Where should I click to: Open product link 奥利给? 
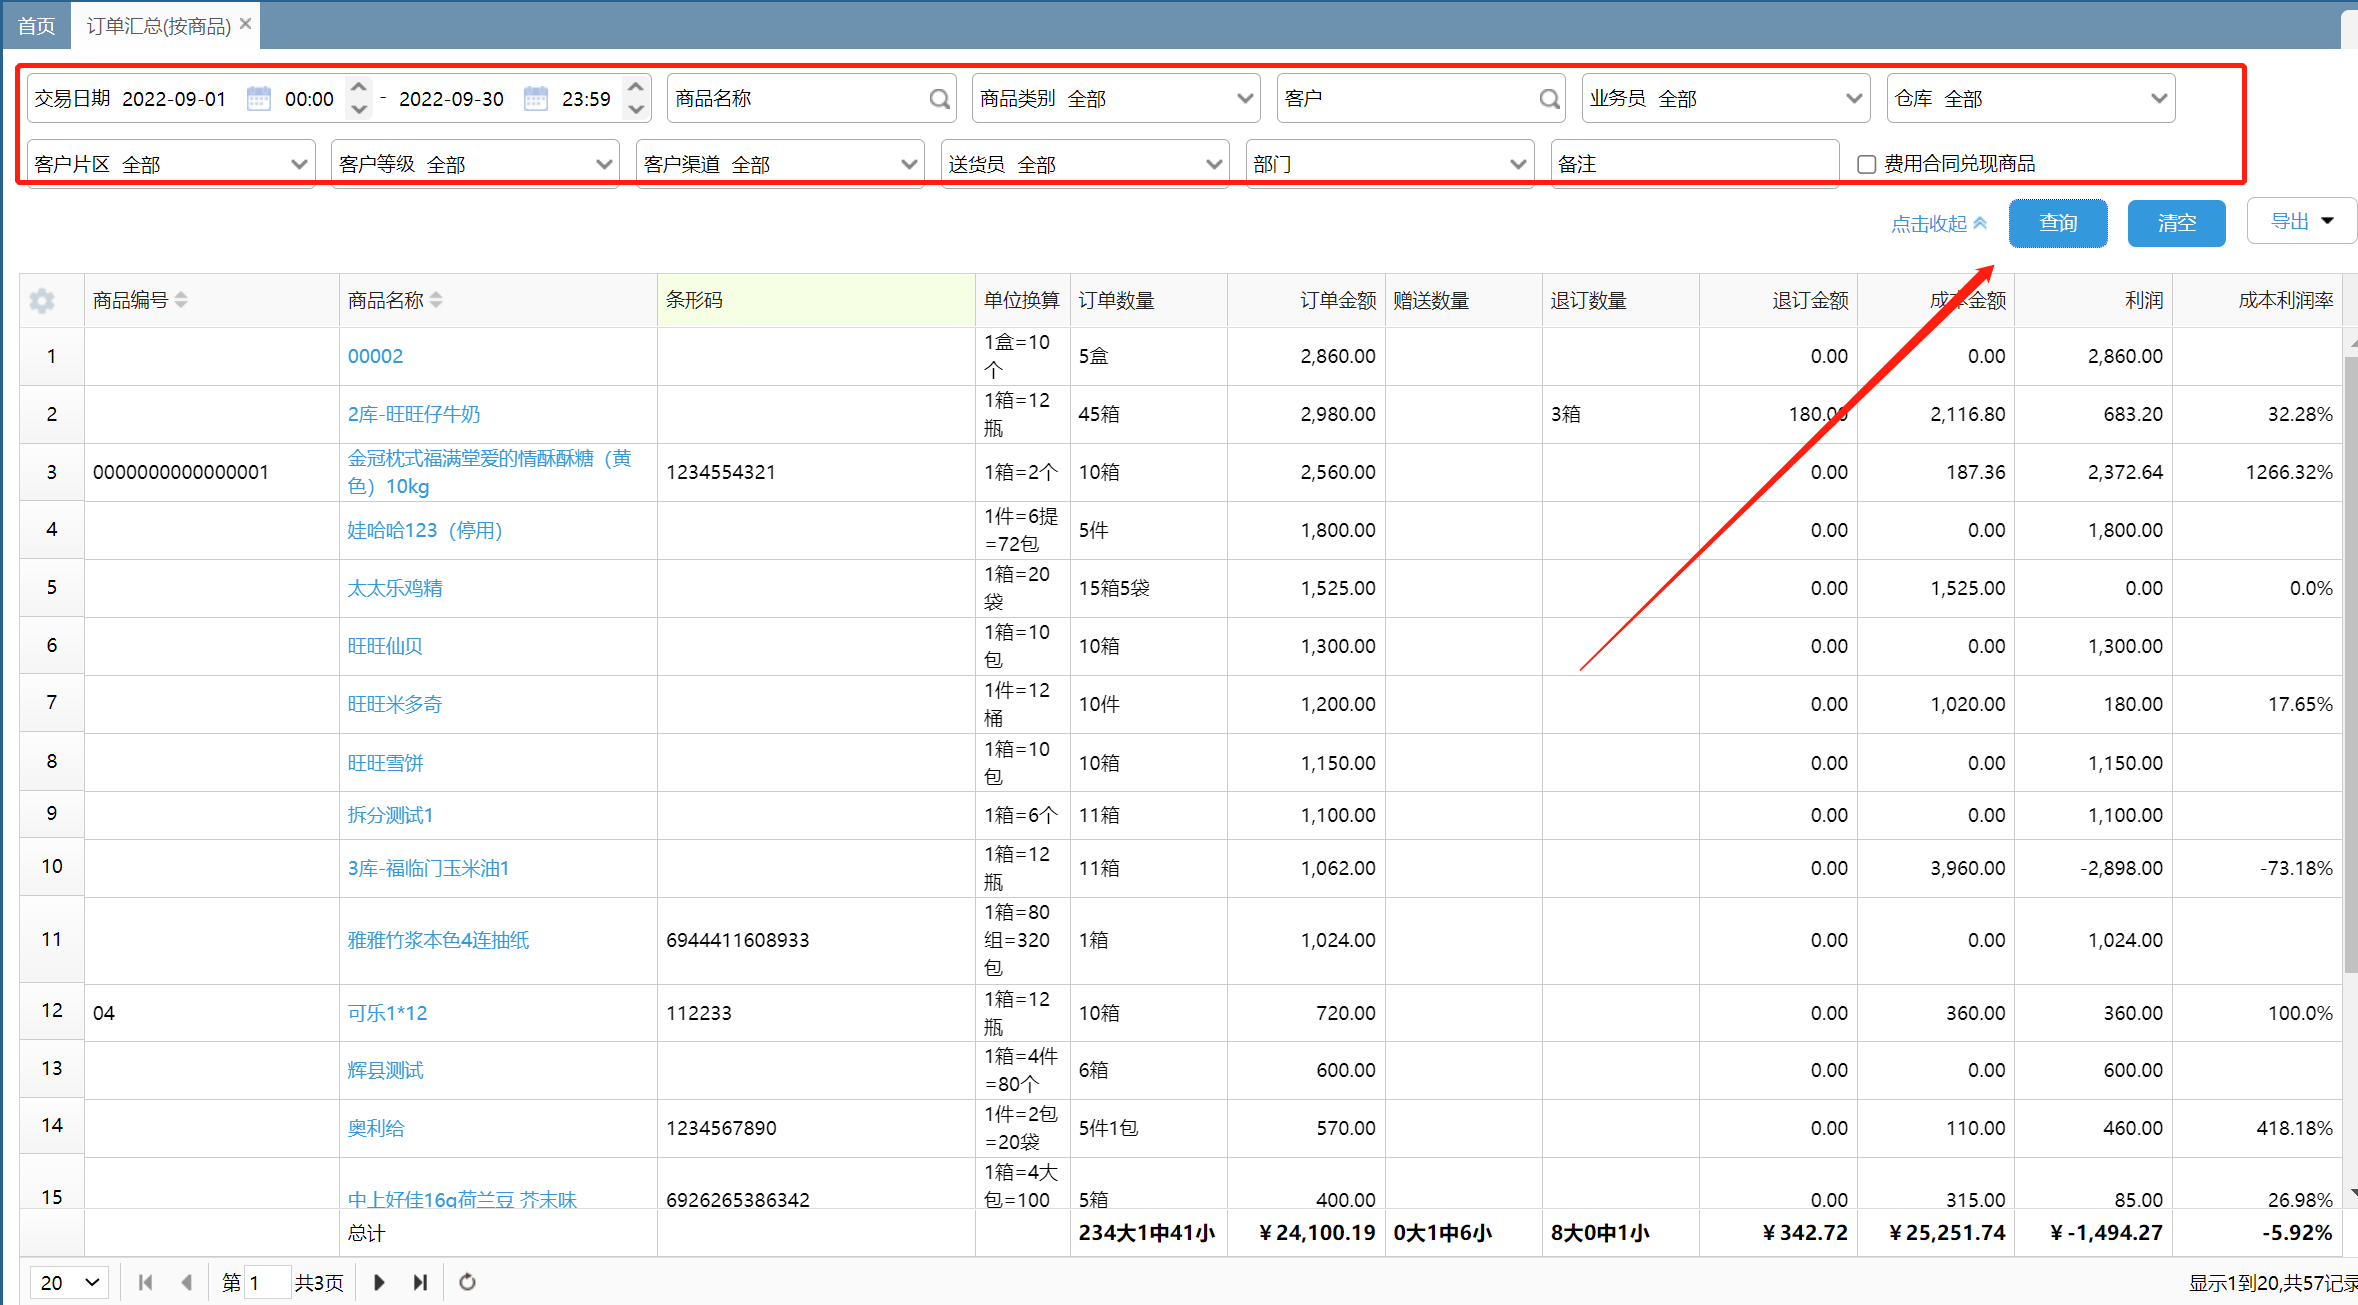coord(376,1128)
